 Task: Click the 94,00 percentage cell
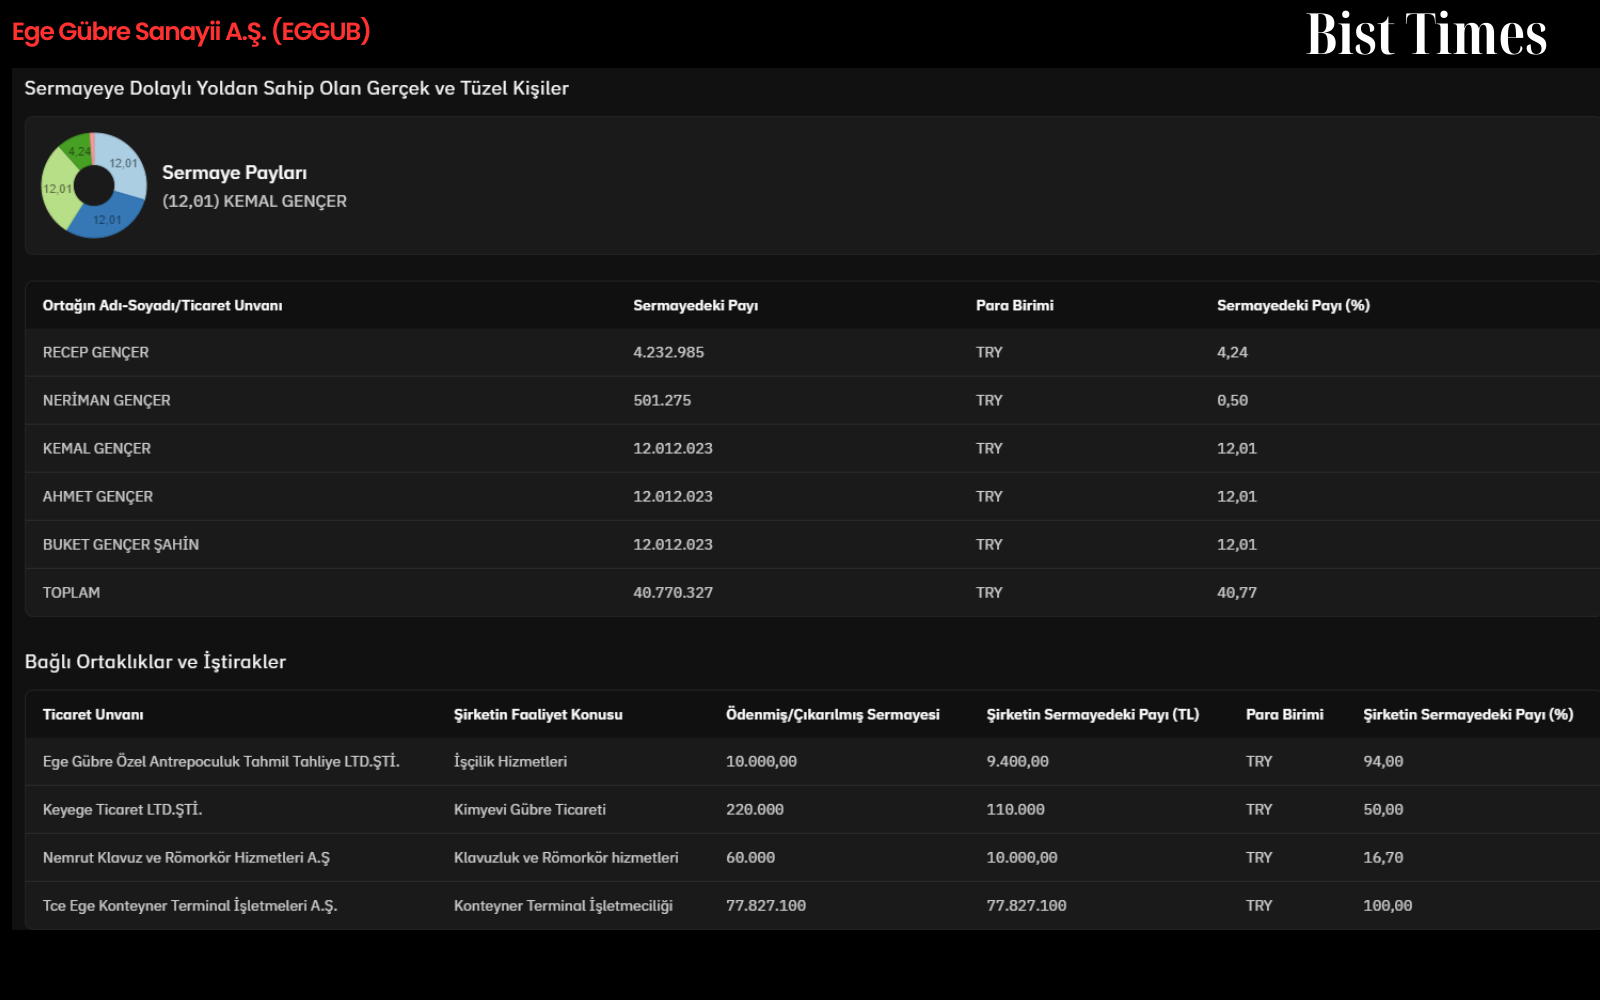click(x=1383, y=761)
